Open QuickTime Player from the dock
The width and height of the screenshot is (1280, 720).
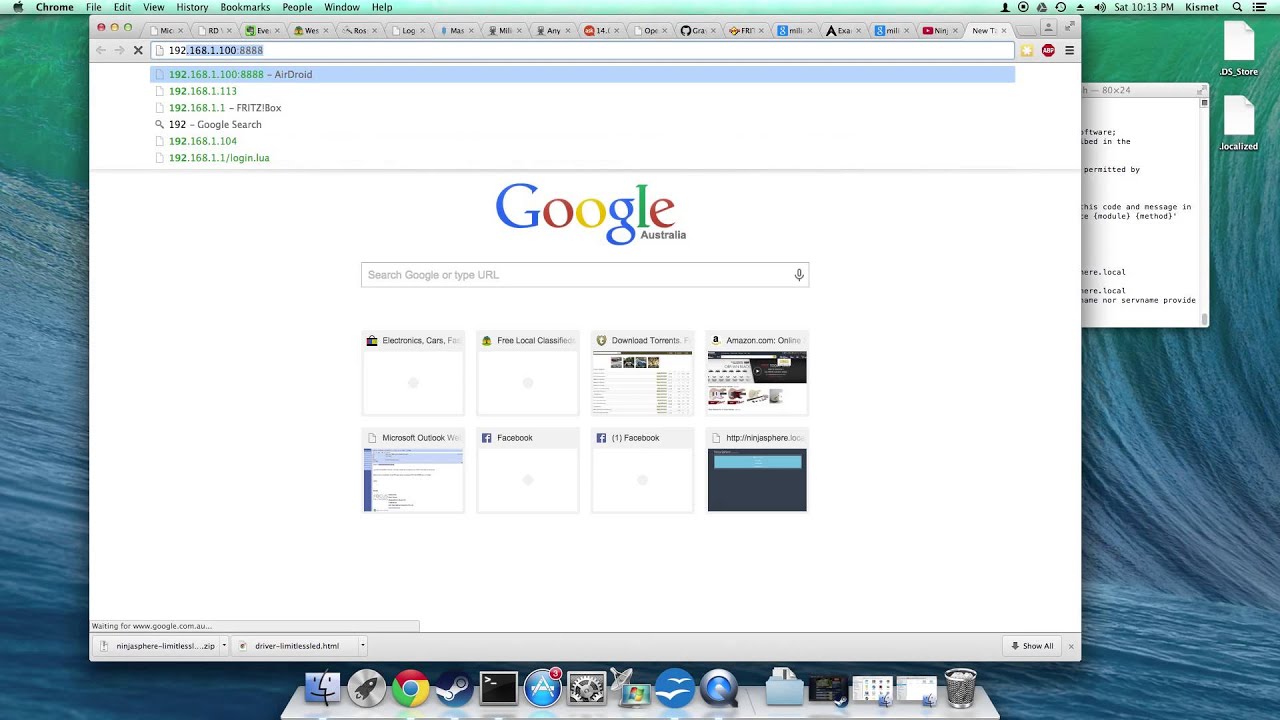click(719, 688)
